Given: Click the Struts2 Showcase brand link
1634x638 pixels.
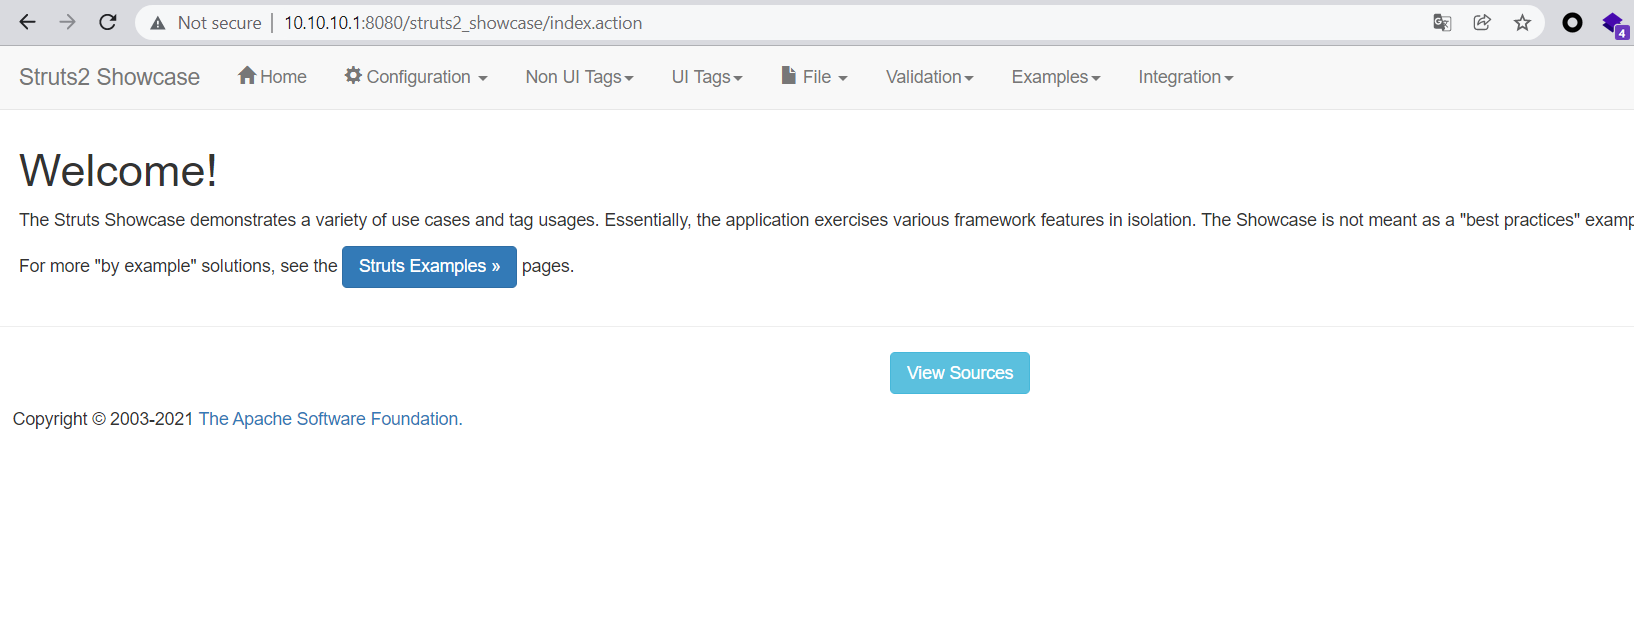Looking at the screenshot, I should coord(109,77).
